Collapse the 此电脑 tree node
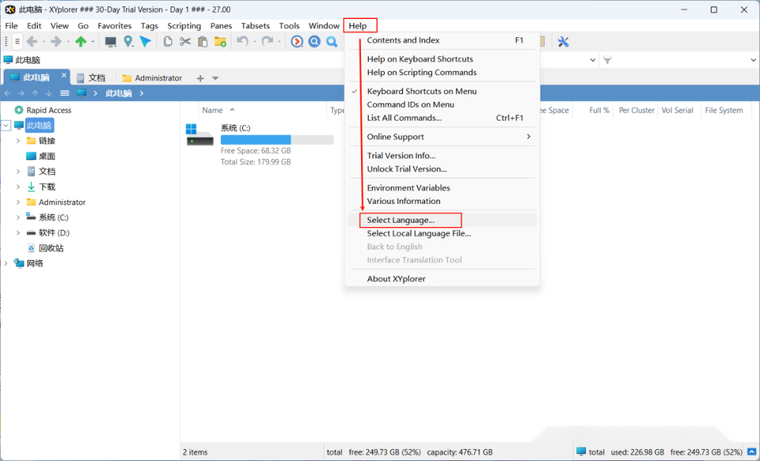The height and width of the screenshot is (461, 760). pyautogui.click(x=6, y=126)
